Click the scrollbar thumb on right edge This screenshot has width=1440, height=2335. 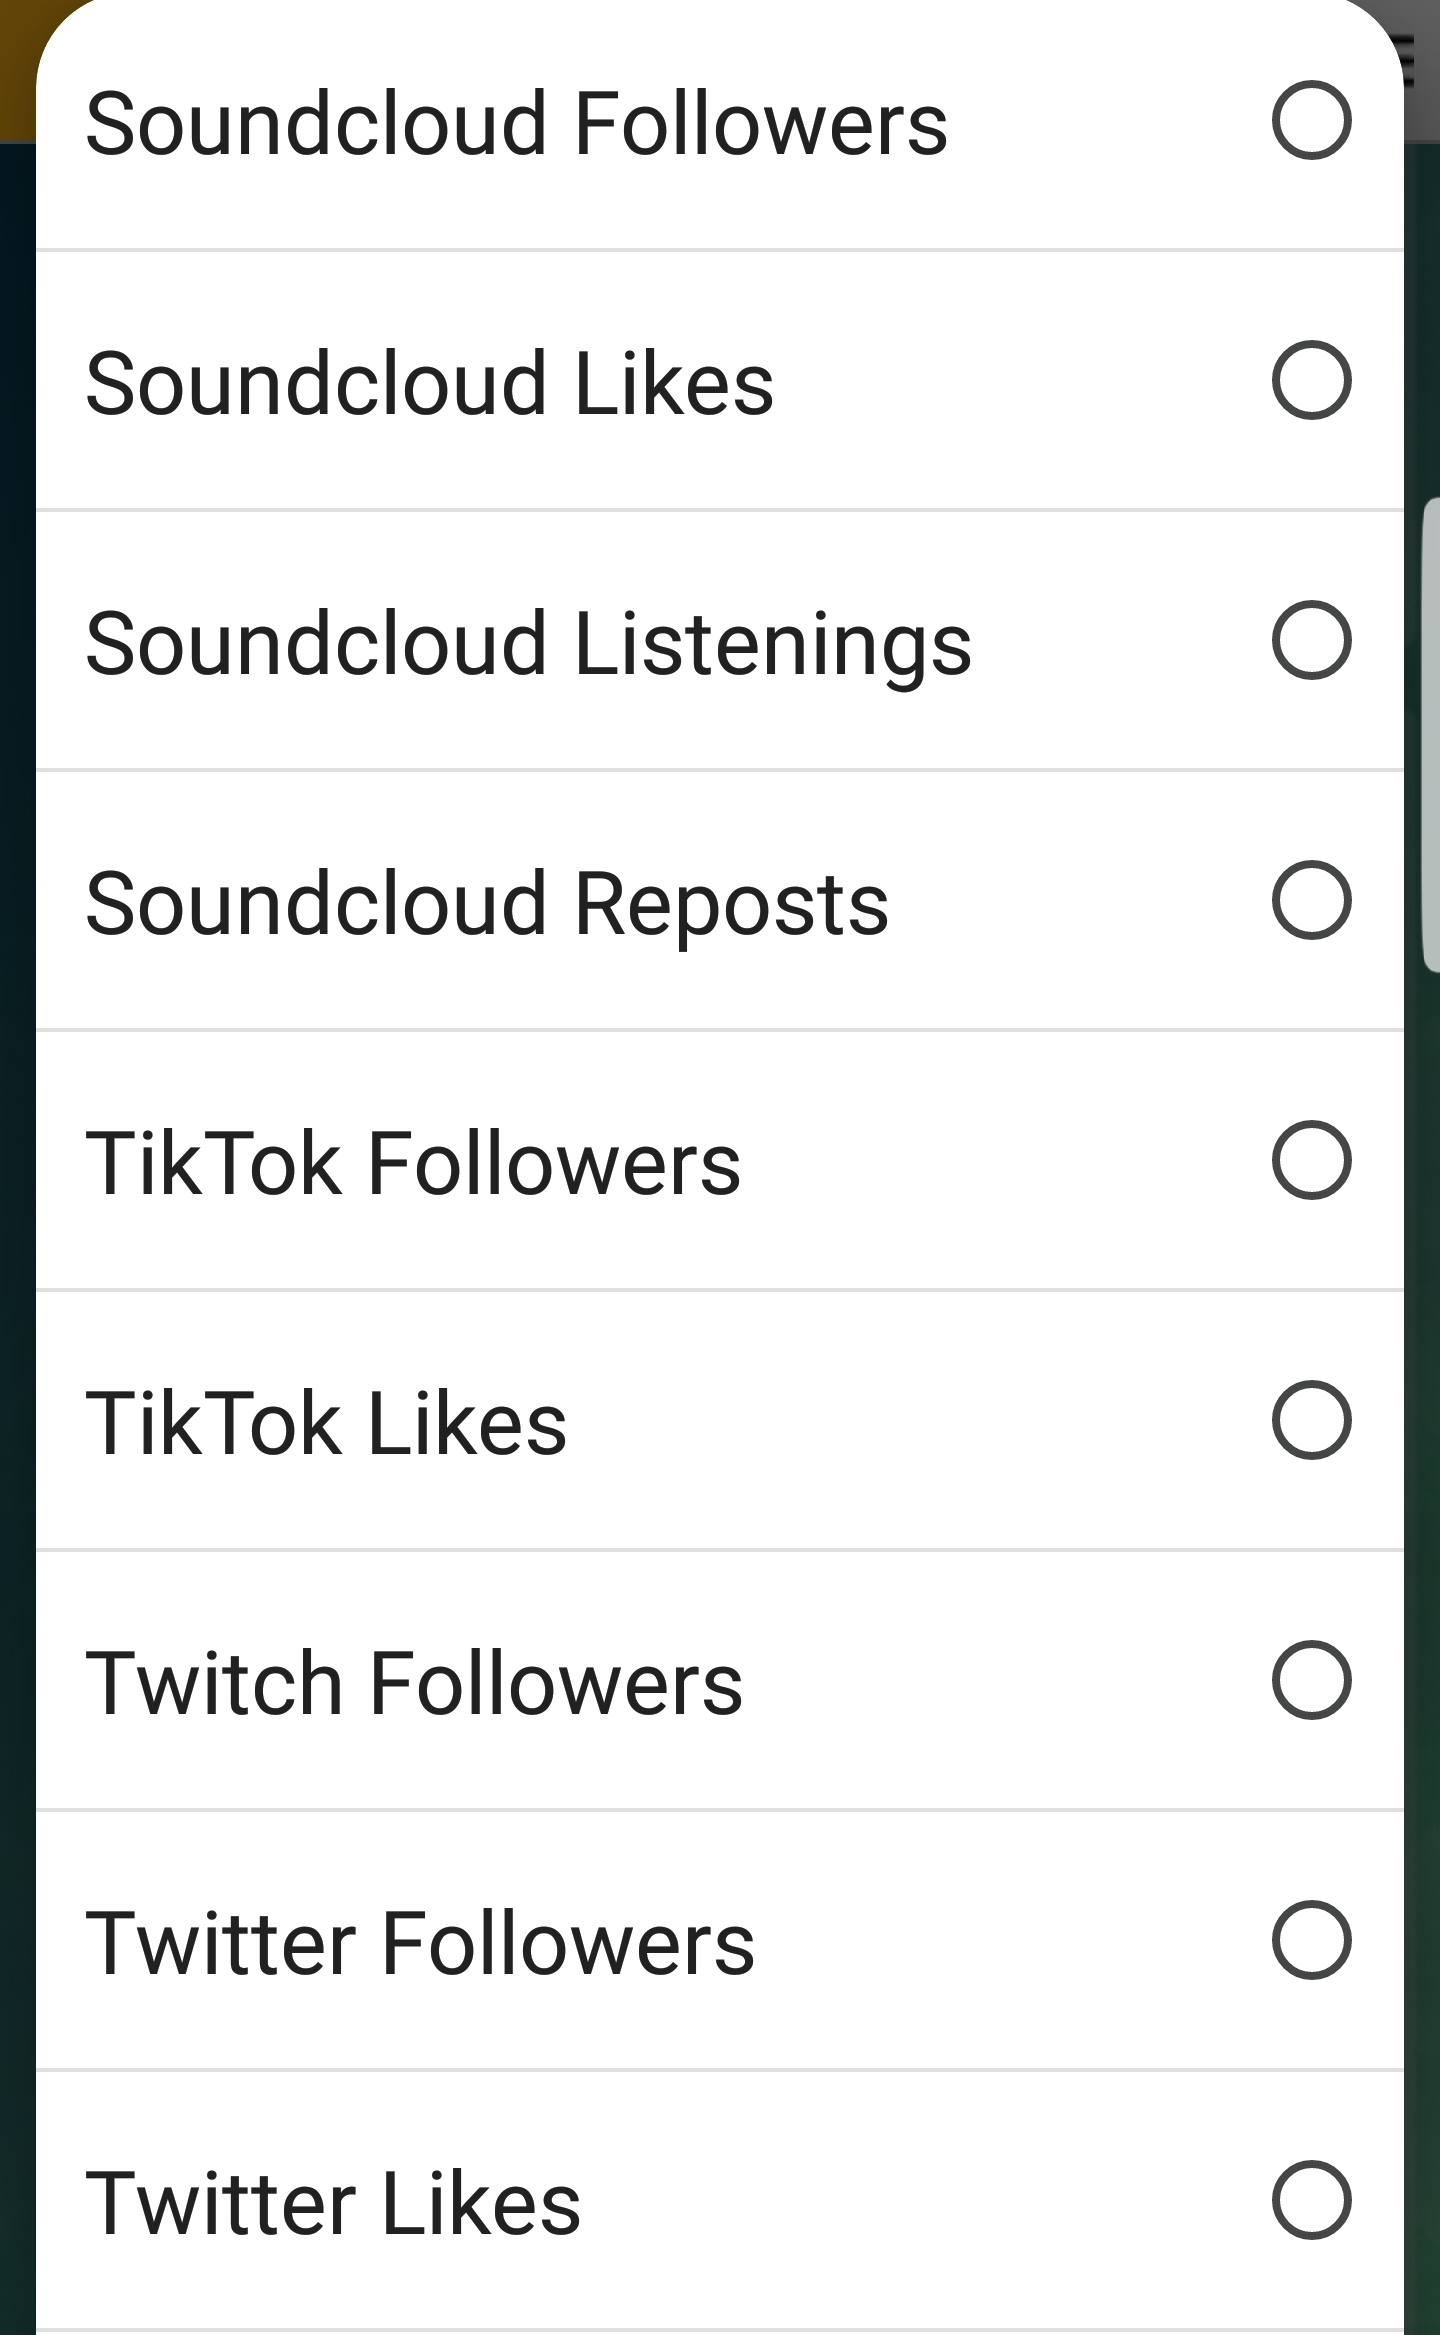(1430, 735)
